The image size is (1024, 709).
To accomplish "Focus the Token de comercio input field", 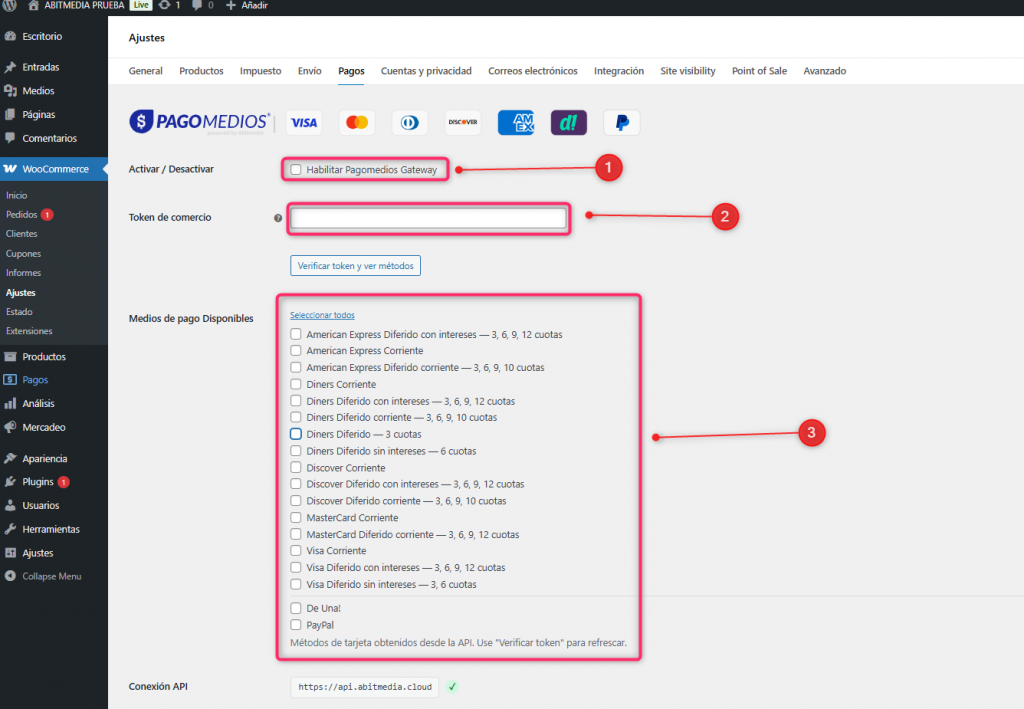I will click(x=428, y=218).
